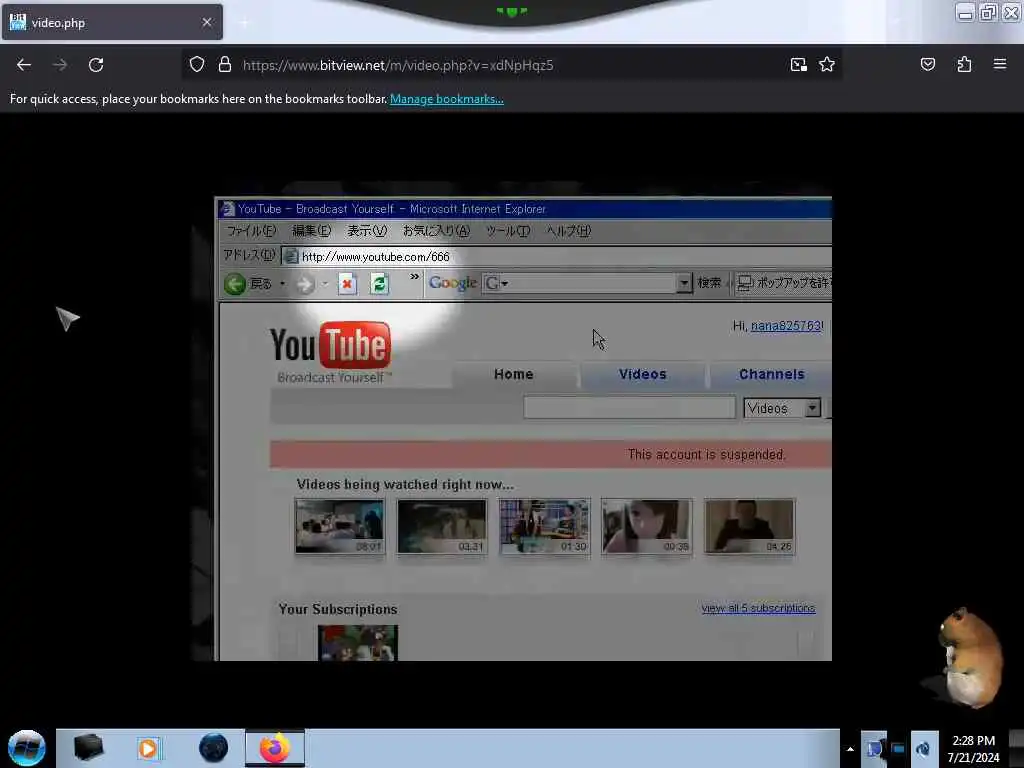Image resolution: width=1024 pixels, height=768 pixels.
Task: Click the ポップアップ popup blocker button in video
Action: tap(784, 283)
